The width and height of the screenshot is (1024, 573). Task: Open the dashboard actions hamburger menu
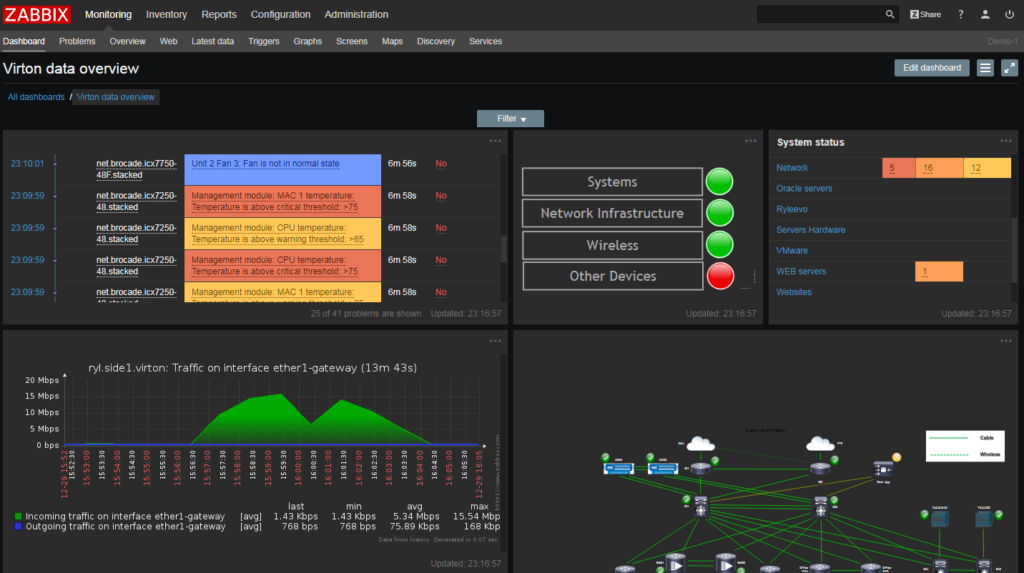click(985, 68)
